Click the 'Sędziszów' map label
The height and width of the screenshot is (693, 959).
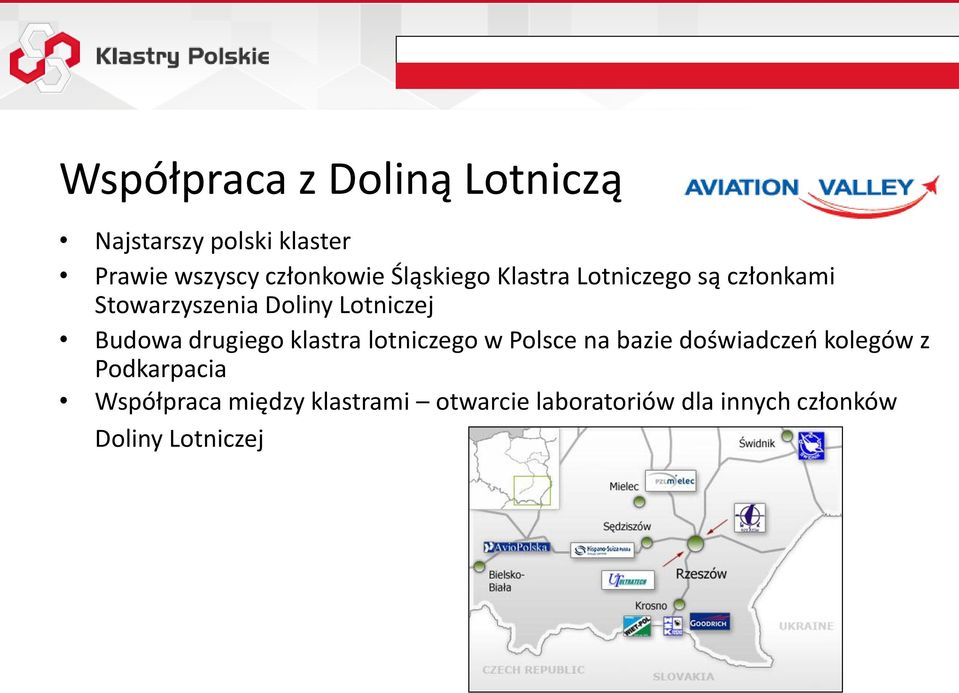pyautogui.click(x=627, y=526)
